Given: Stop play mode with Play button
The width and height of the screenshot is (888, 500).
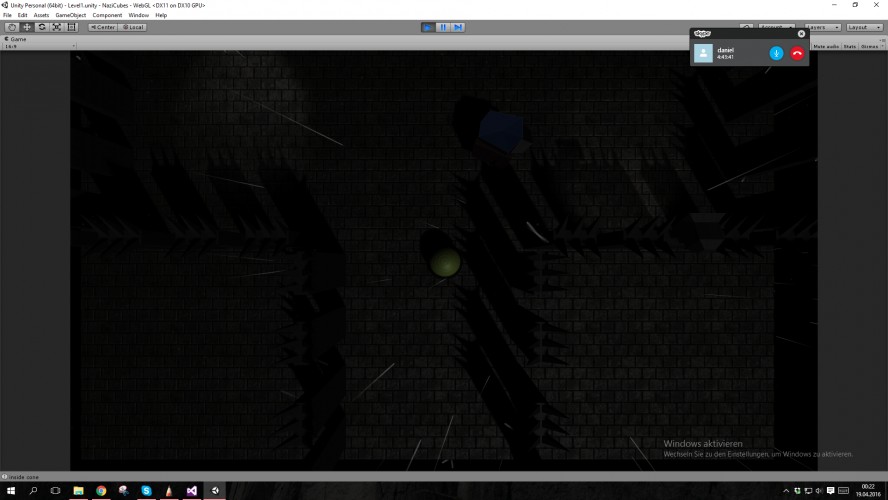Looking at the screenshot, I should (x=428, y=27).
